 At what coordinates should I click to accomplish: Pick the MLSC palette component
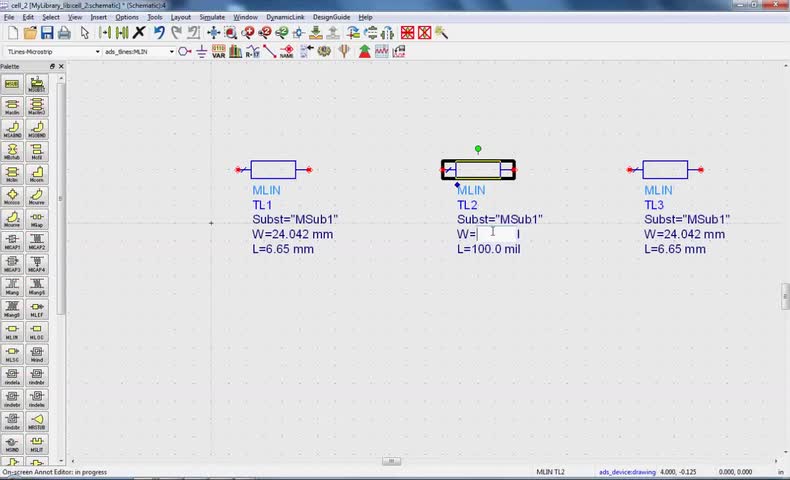12,354
